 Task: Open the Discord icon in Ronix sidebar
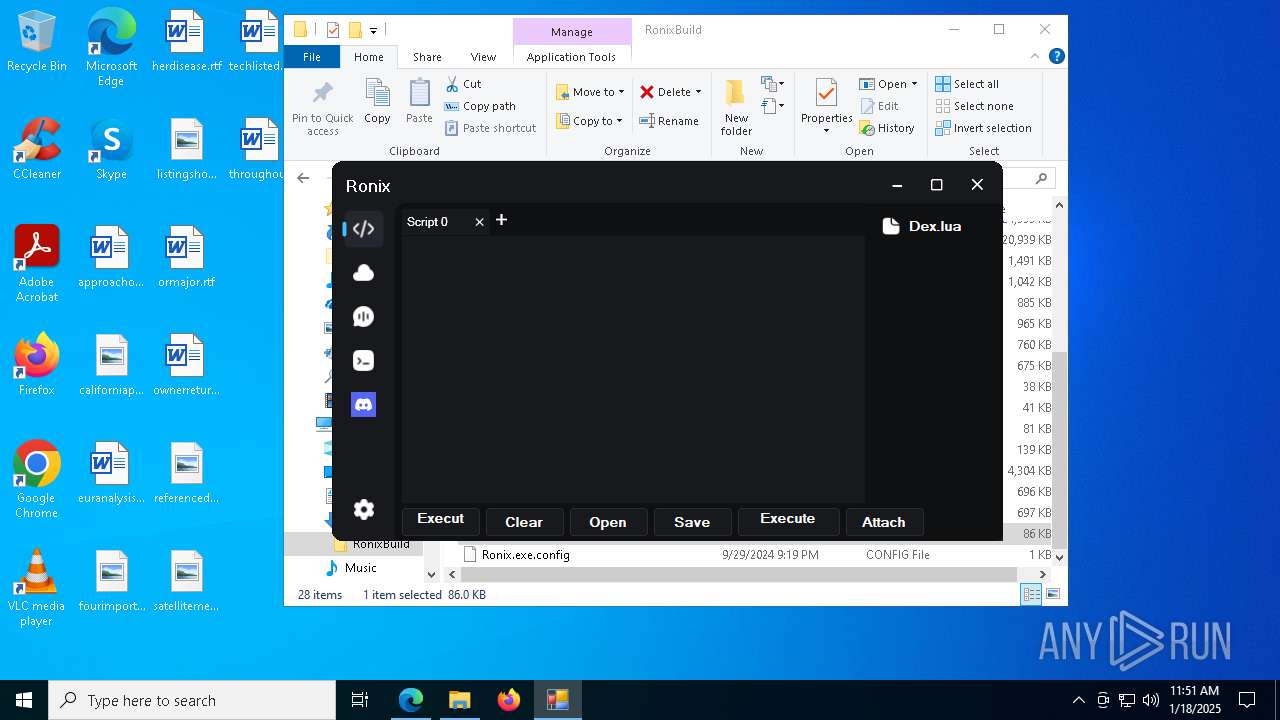point(364,405)
